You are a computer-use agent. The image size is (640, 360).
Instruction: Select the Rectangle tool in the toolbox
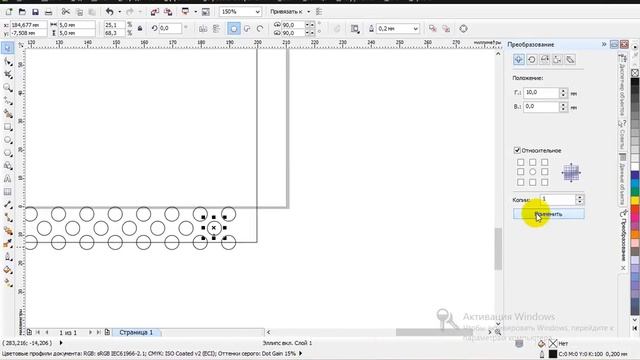(7, 127)
